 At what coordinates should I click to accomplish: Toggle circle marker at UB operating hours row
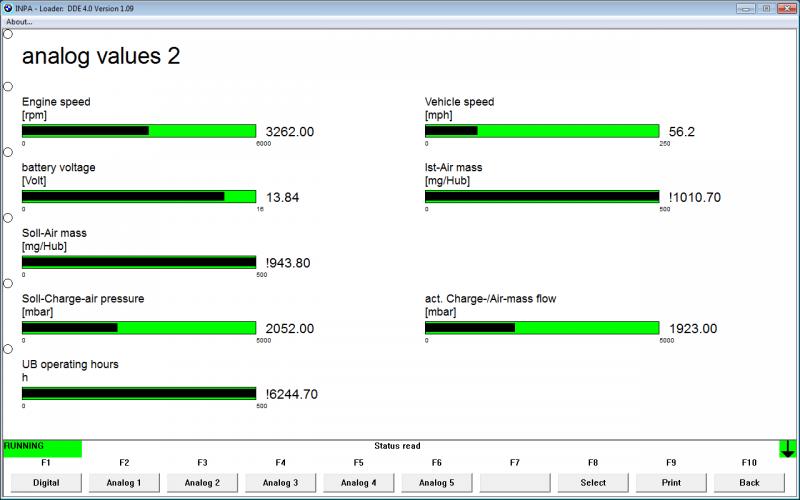point(8,349)
